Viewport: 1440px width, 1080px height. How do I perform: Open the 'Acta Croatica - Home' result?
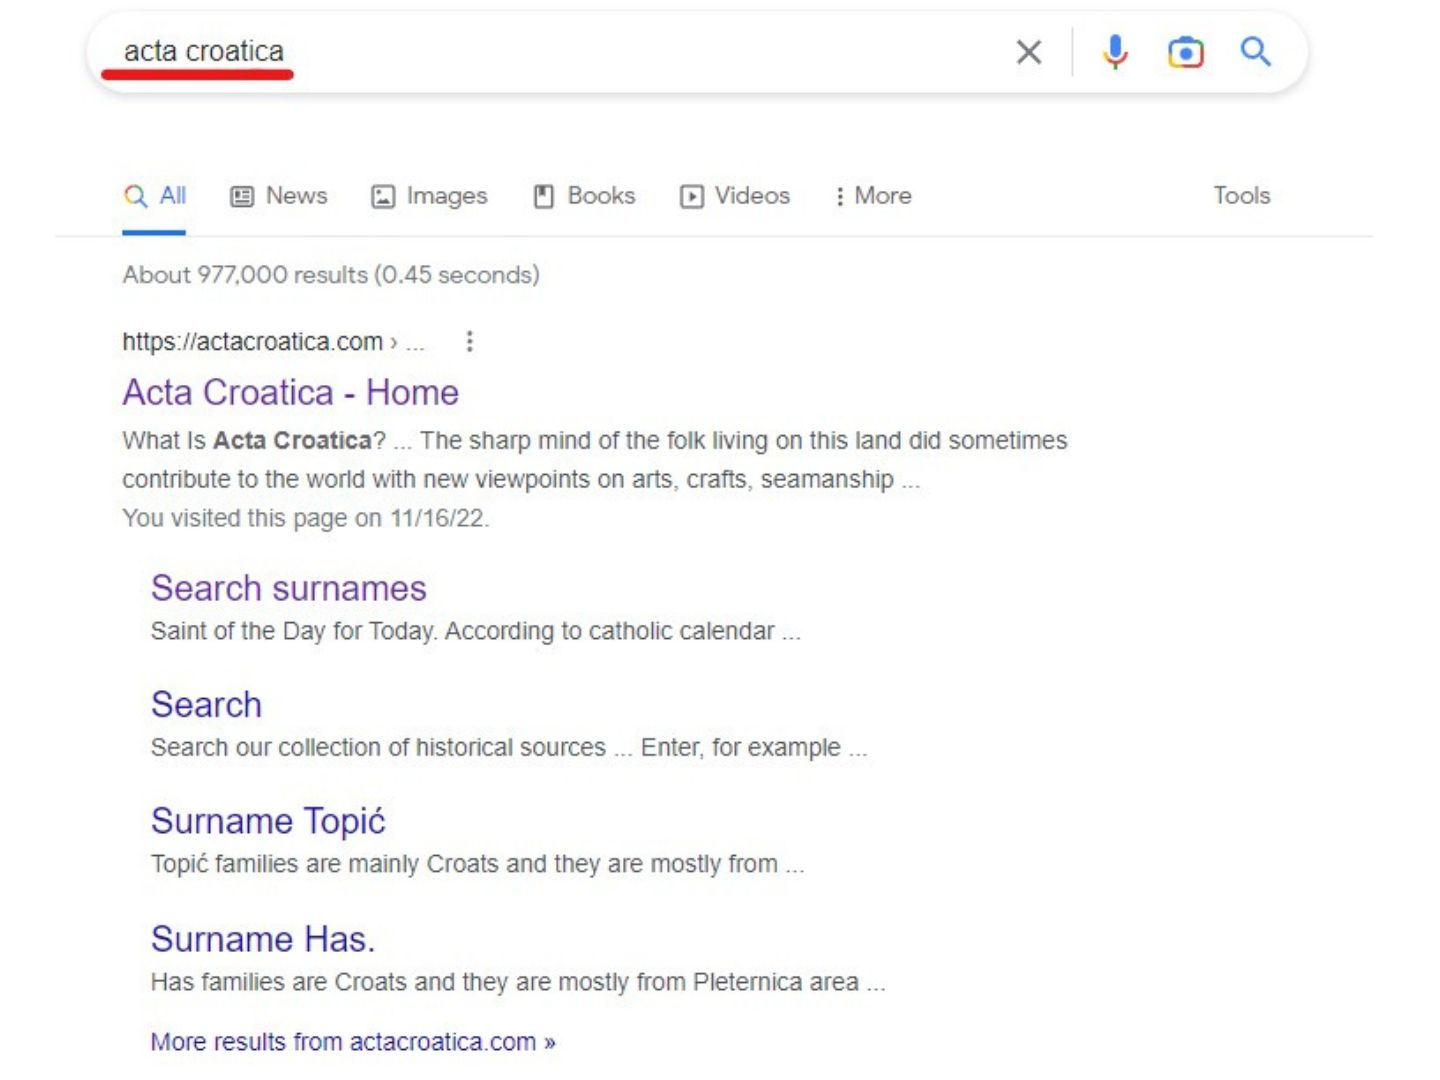click(290, 392)
